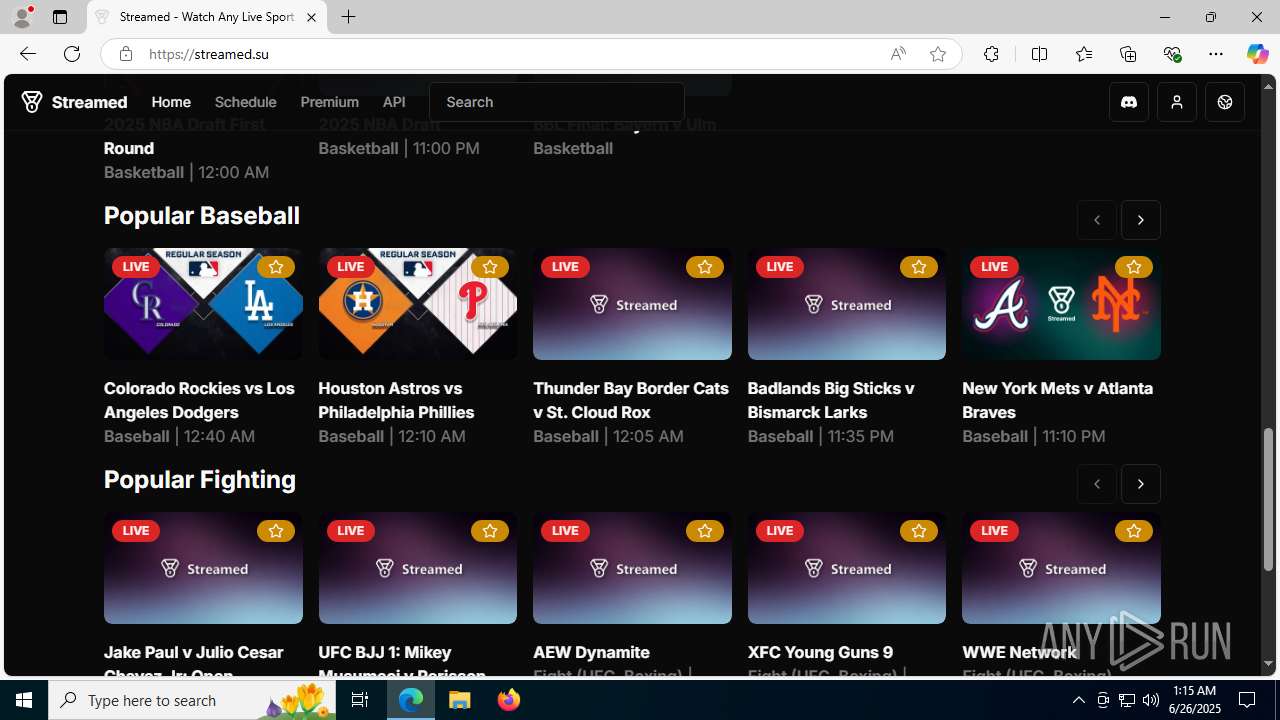Open New York Mets v Atlanta Braves link
This screenshot has width=1280, height=720.
point(1057,400)
